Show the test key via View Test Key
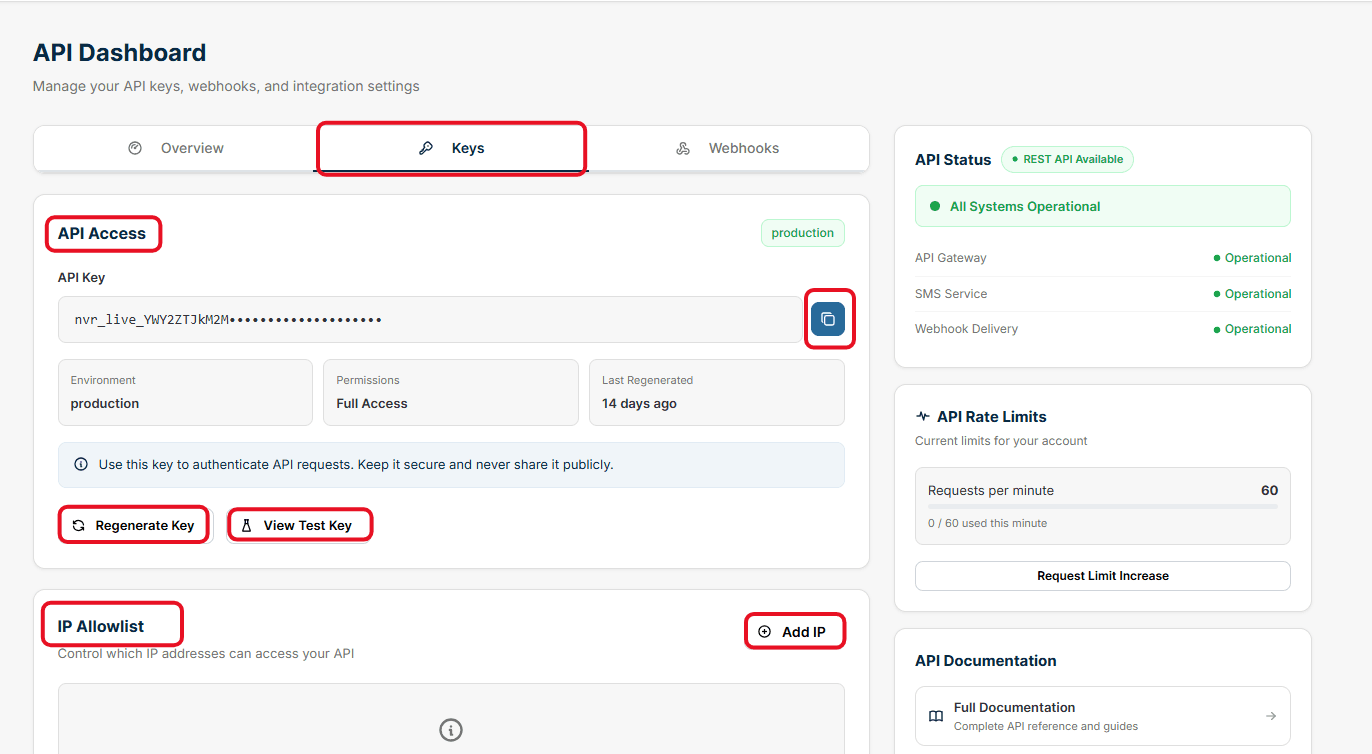1372x754 pixels. point(300,525)
